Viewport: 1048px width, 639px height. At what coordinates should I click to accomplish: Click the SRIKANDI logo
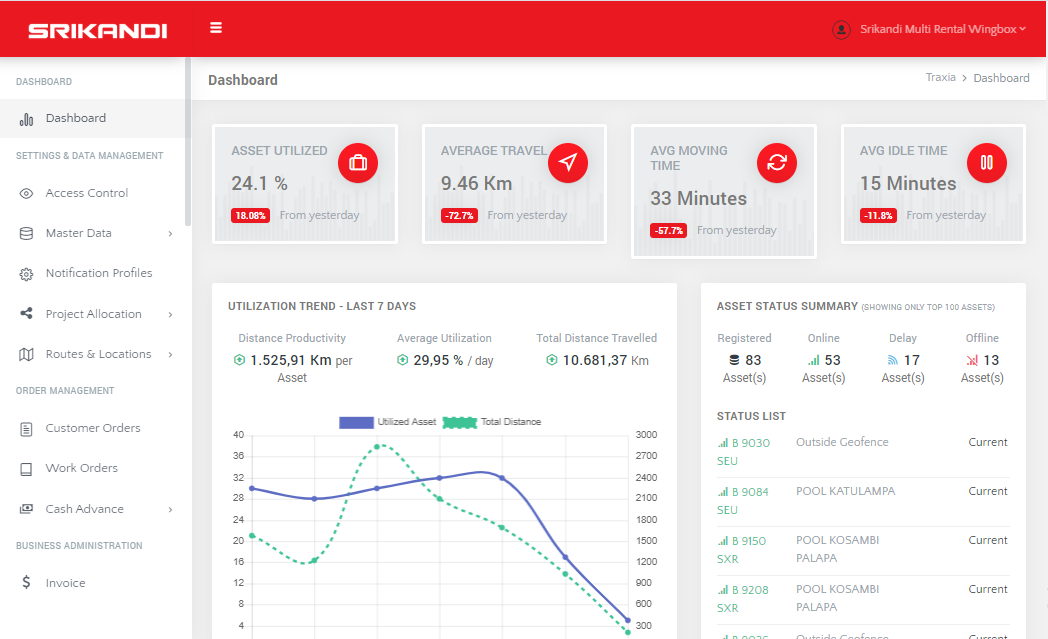tap(97, 31)
